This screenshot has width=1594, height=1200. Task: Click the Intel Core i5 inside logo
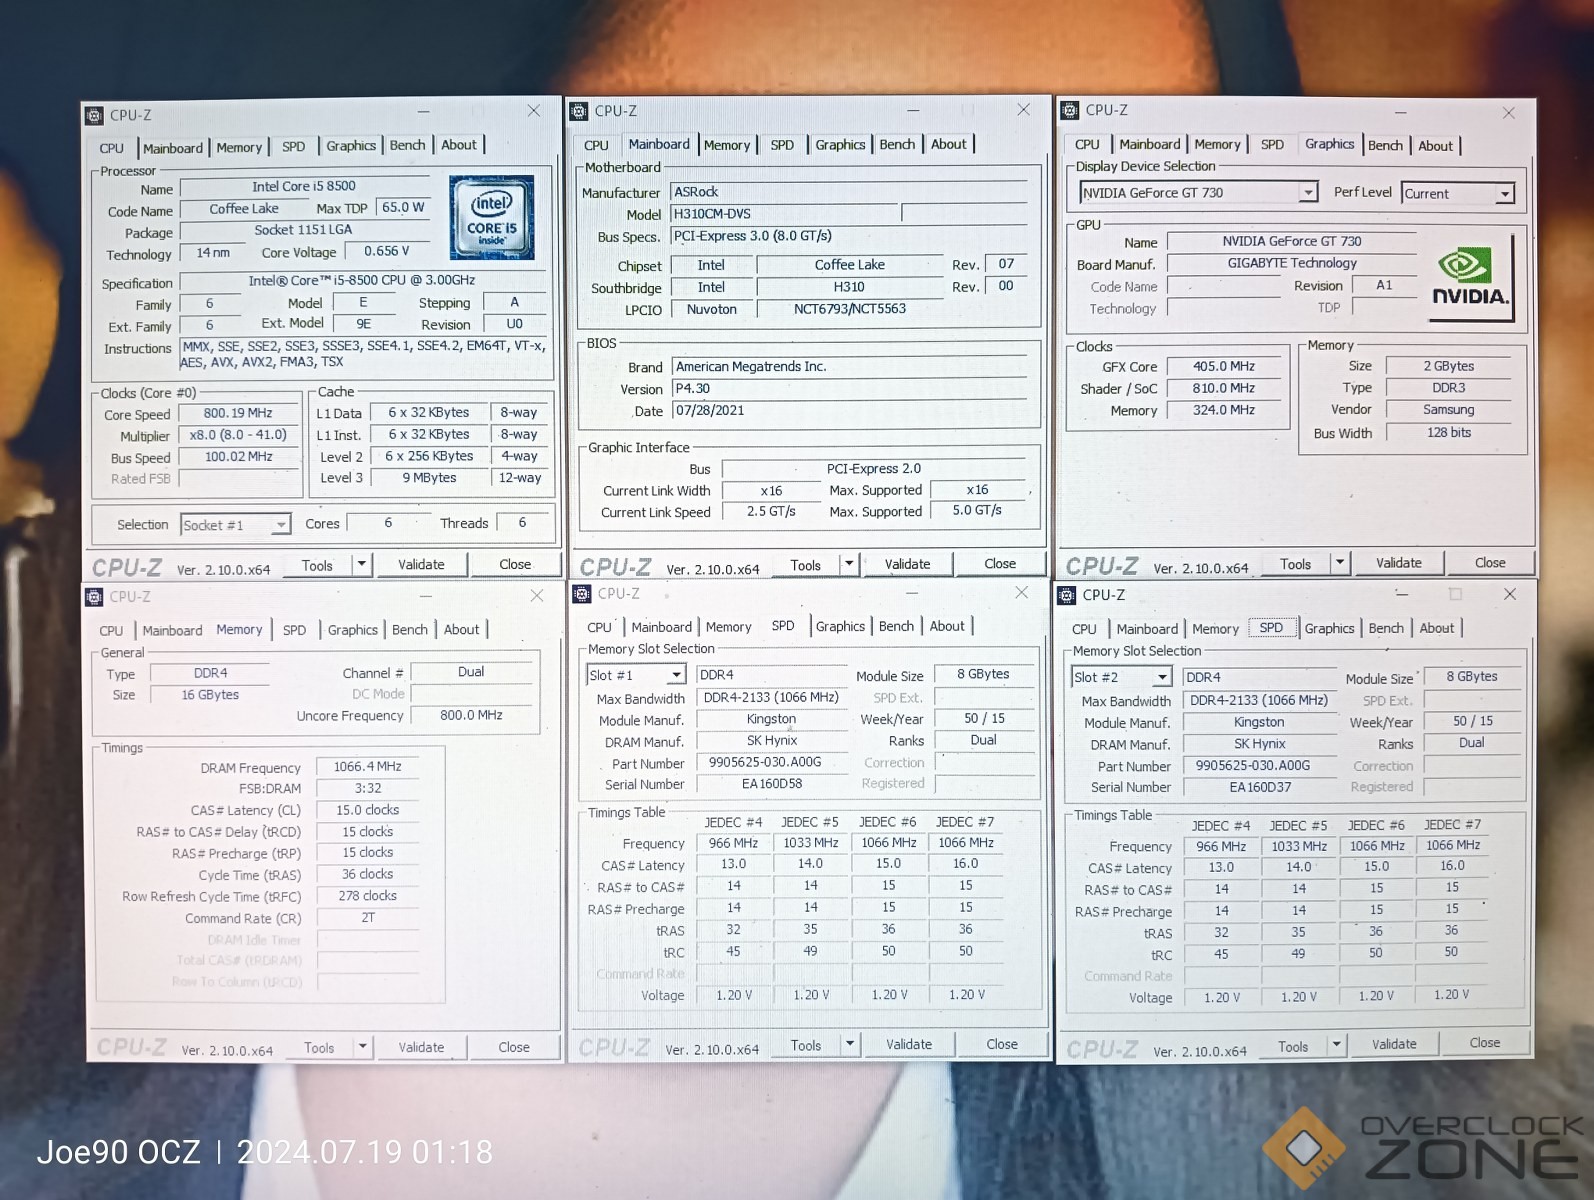coord(492,218)
